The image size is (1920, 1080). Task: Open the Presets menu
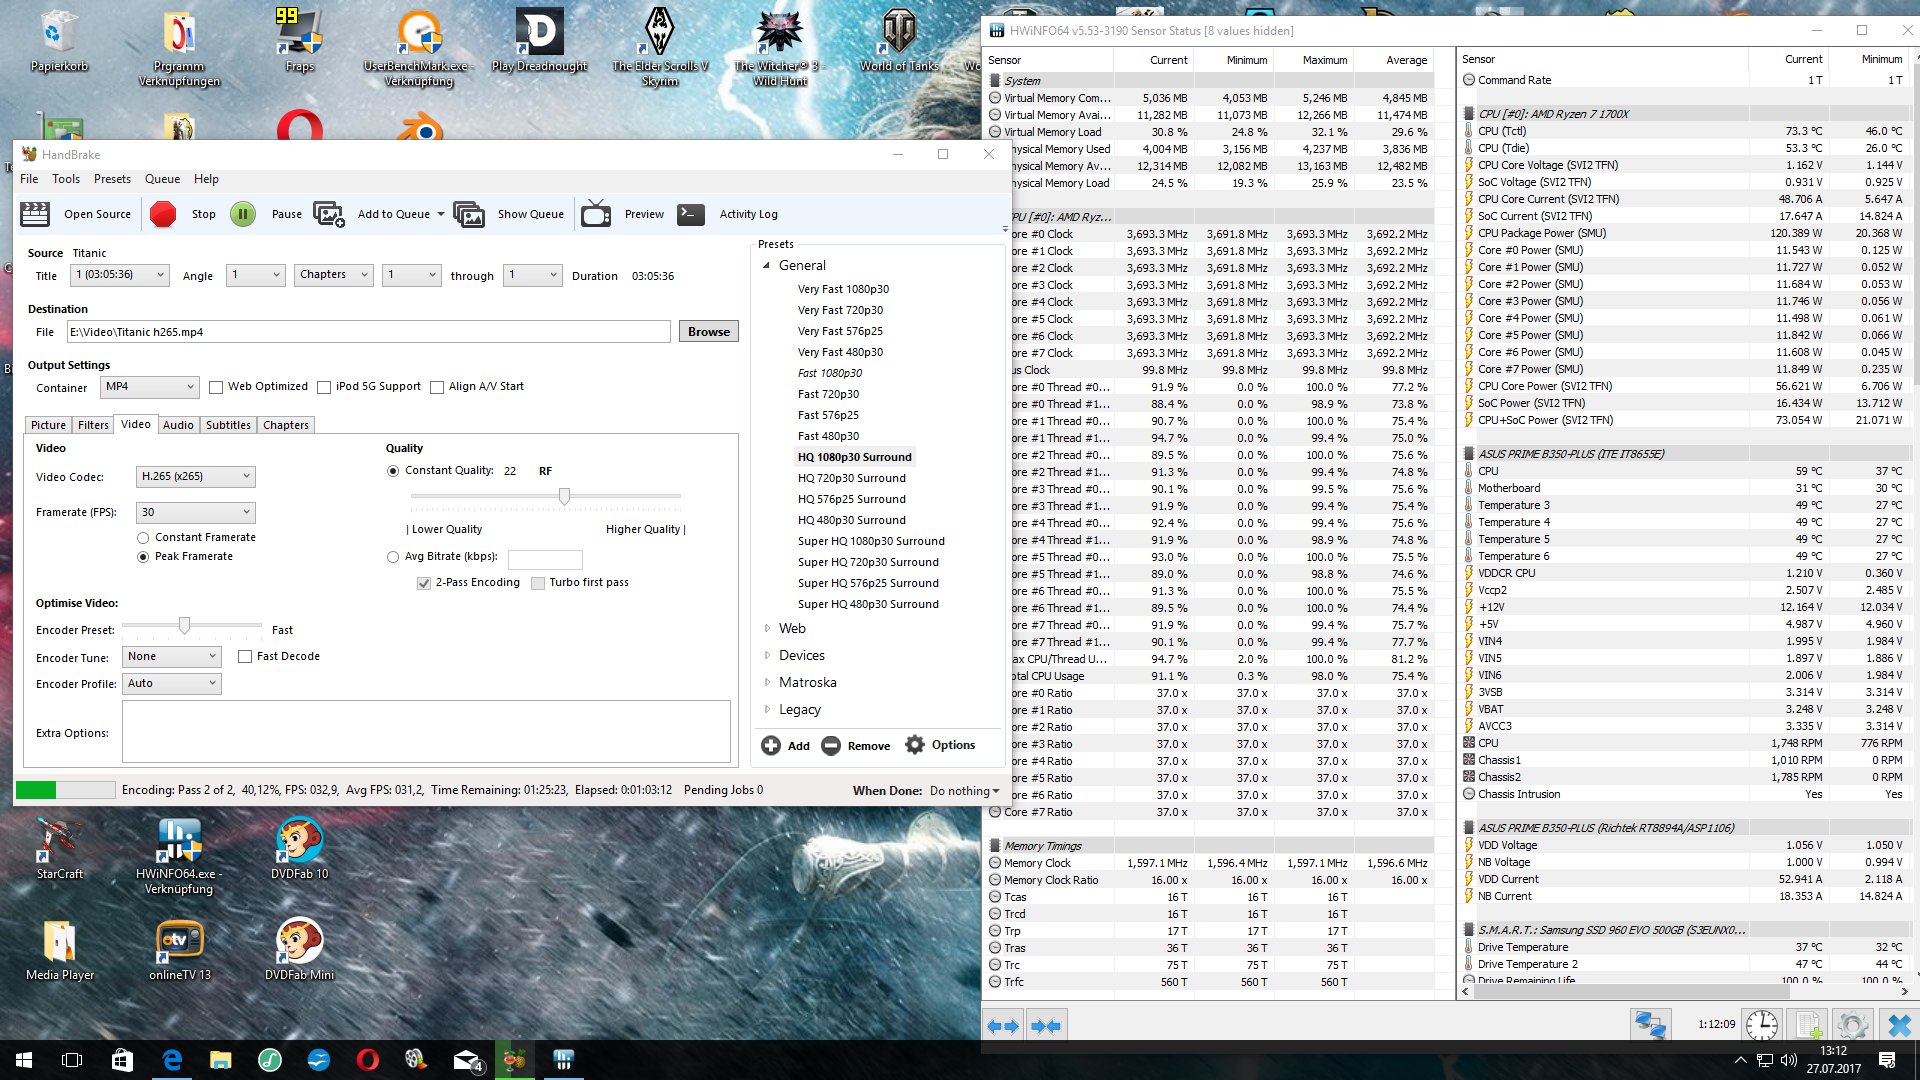(x=112, y=179)
